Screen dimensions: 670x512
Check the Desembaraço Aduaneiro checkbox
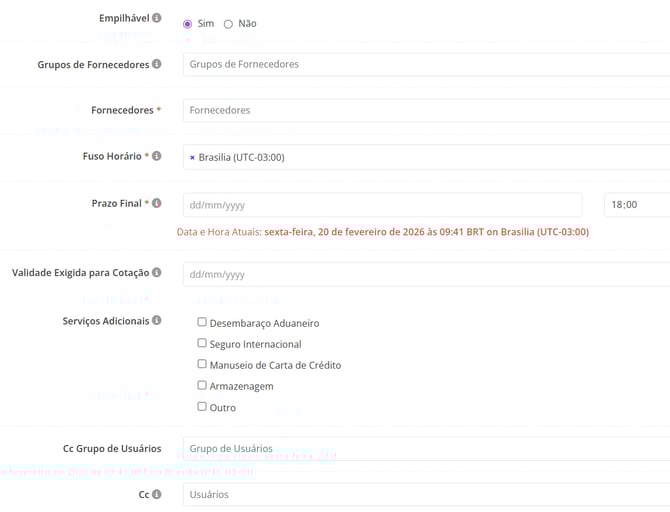[202, 322]
